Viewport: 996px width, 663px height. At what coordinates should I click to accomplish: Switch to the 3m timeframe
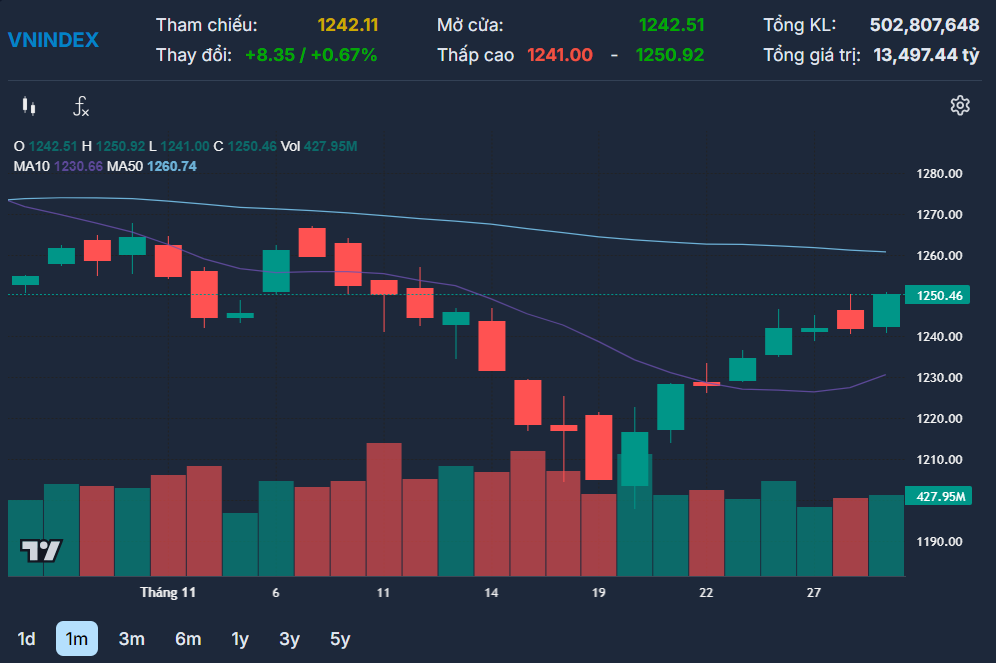pos(132,639)
